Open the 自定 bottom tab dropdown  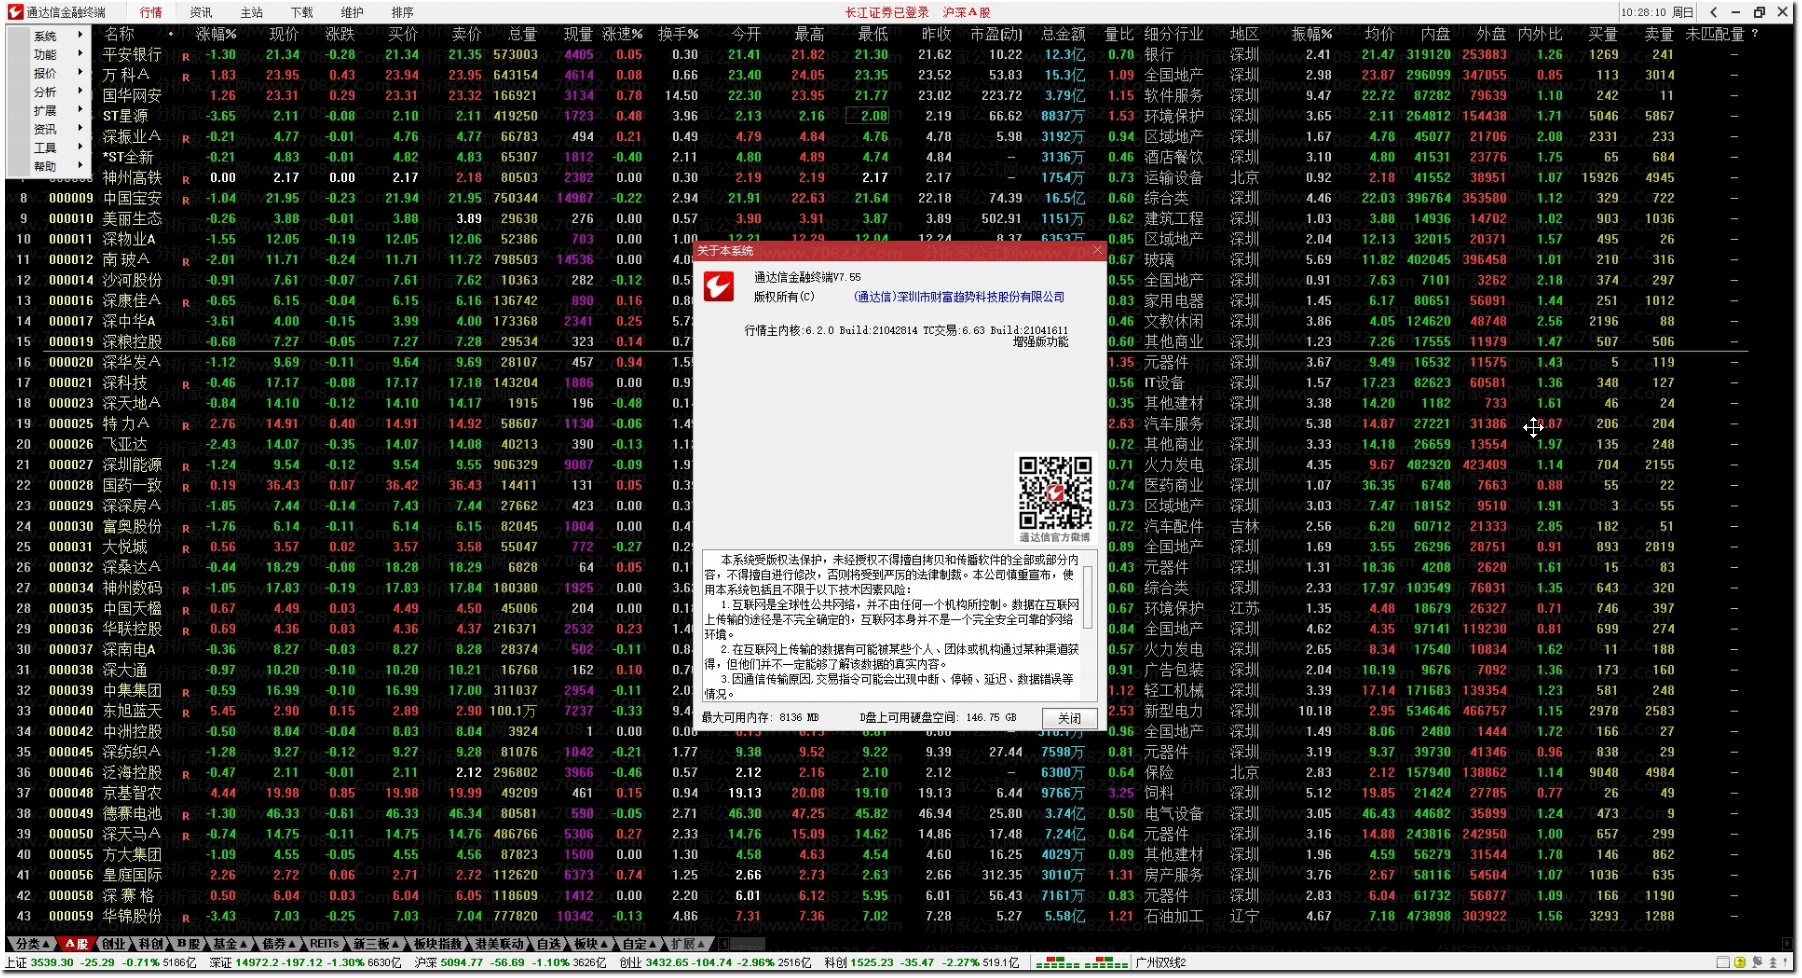pyautogui.click(x=640, y=944)
